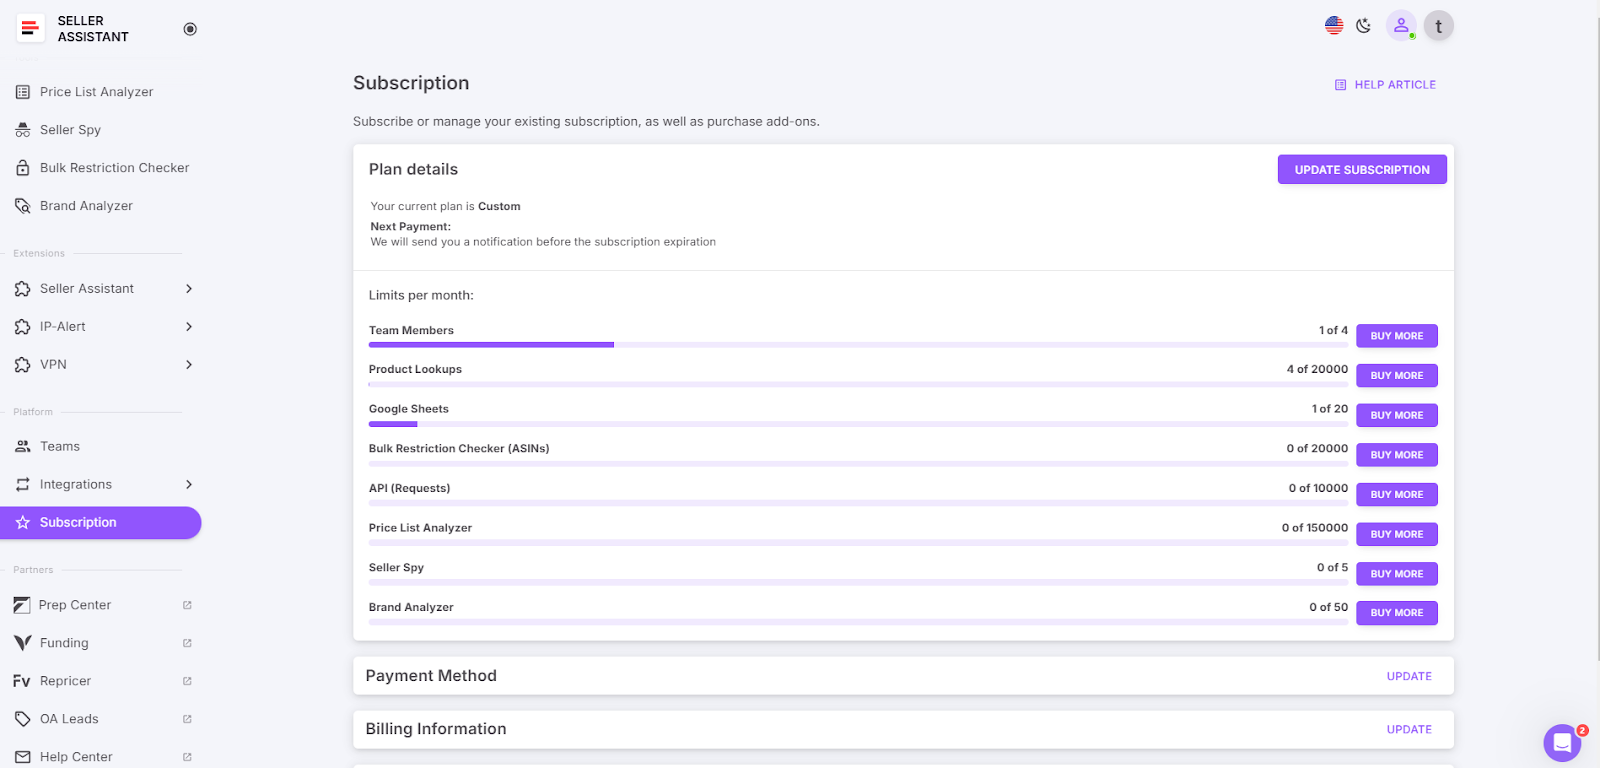Image resolution: width=1600 pixels, height=768 pixels.
Task: Open the US flag language selector
Action: 1334,26
